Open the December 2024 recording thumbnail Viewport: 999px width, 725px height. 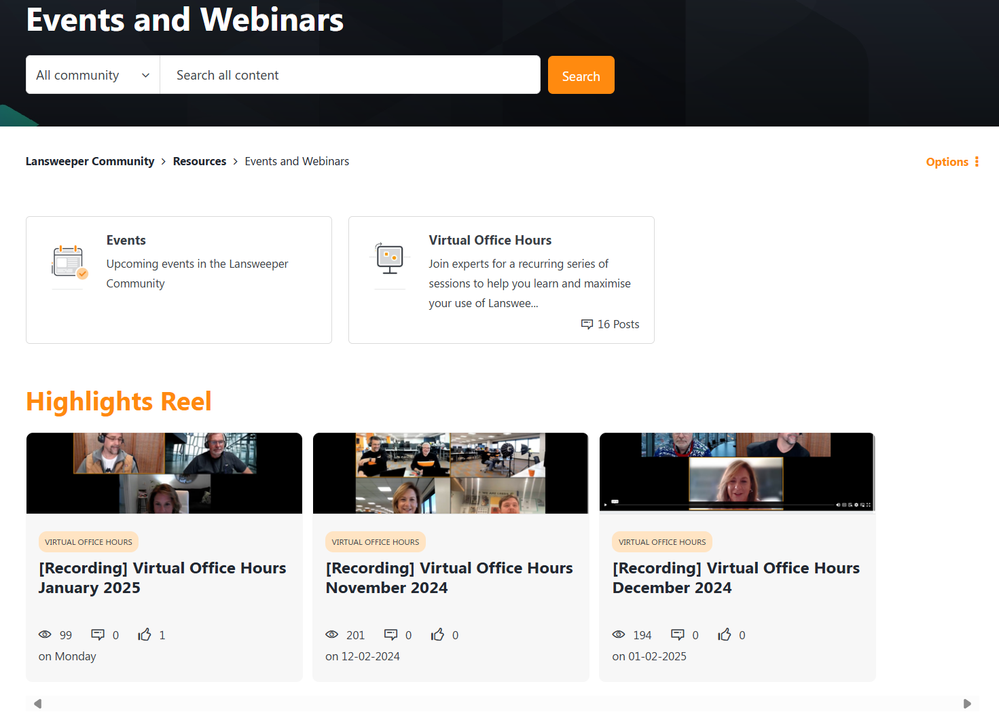click(x=737, y=472)
